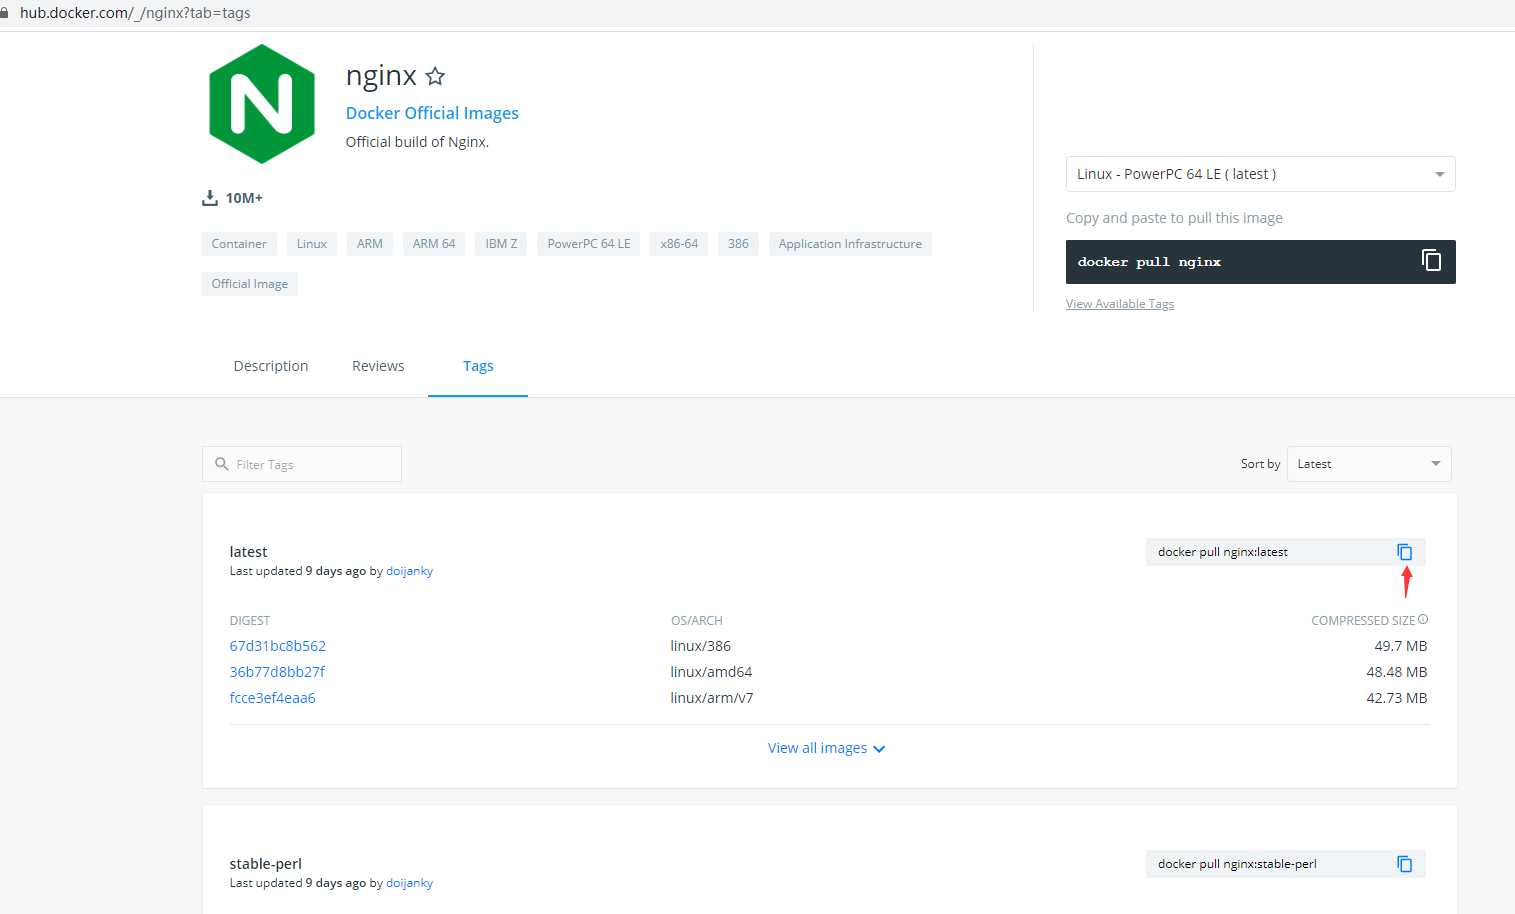Screen dimensions: 1515x914
Task: Click the linux/386 architecture entry
Action: [x=701, y=646]
